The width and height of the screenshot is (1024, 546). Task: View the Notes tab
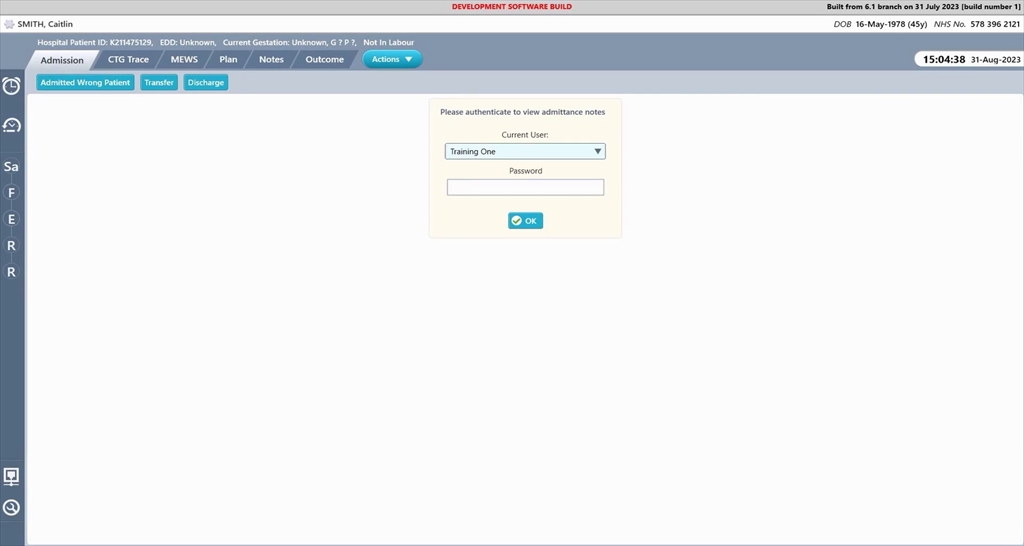coord(271,59)
